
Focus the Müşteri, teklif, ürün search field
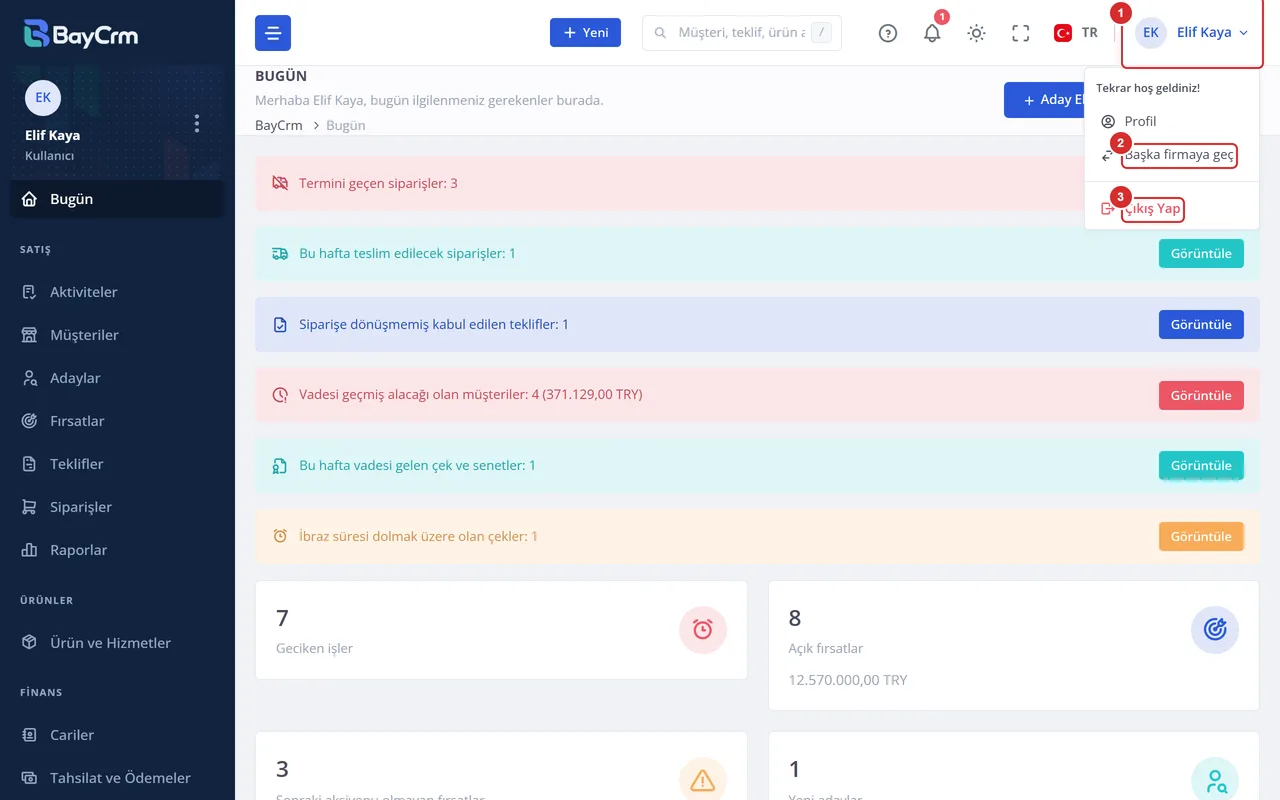pyautogui.click(x=742, y=33)
